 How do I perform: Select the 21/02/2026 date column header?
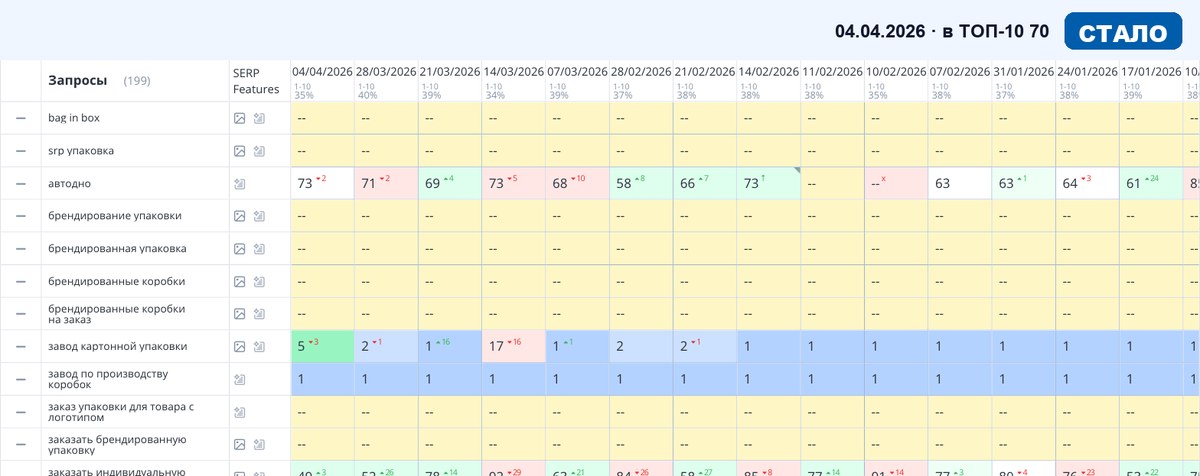tap(705, 72)
